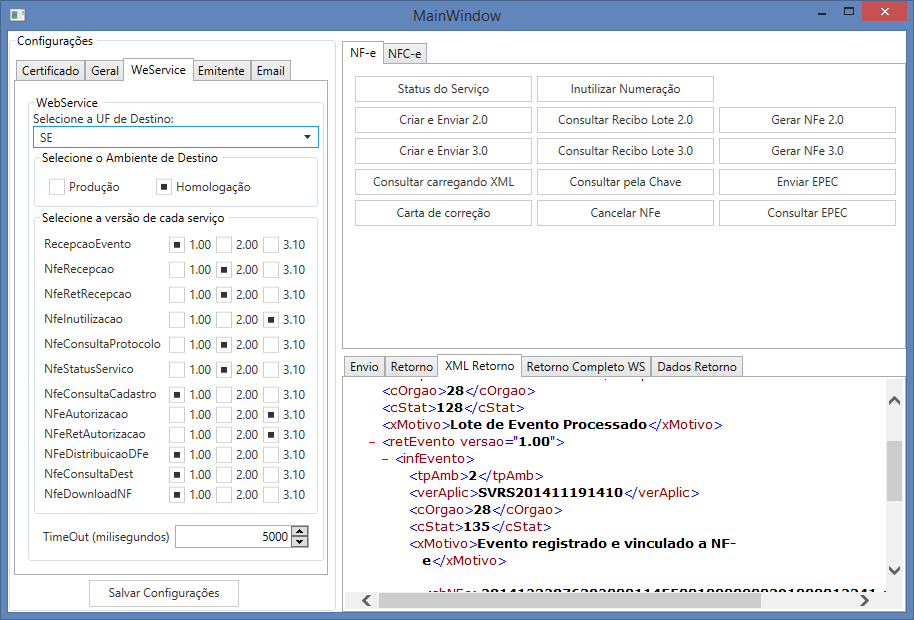Open the UF de Destino dropdown arrow
The height and width of the screenshot is (620, 914).
(307, 137)
